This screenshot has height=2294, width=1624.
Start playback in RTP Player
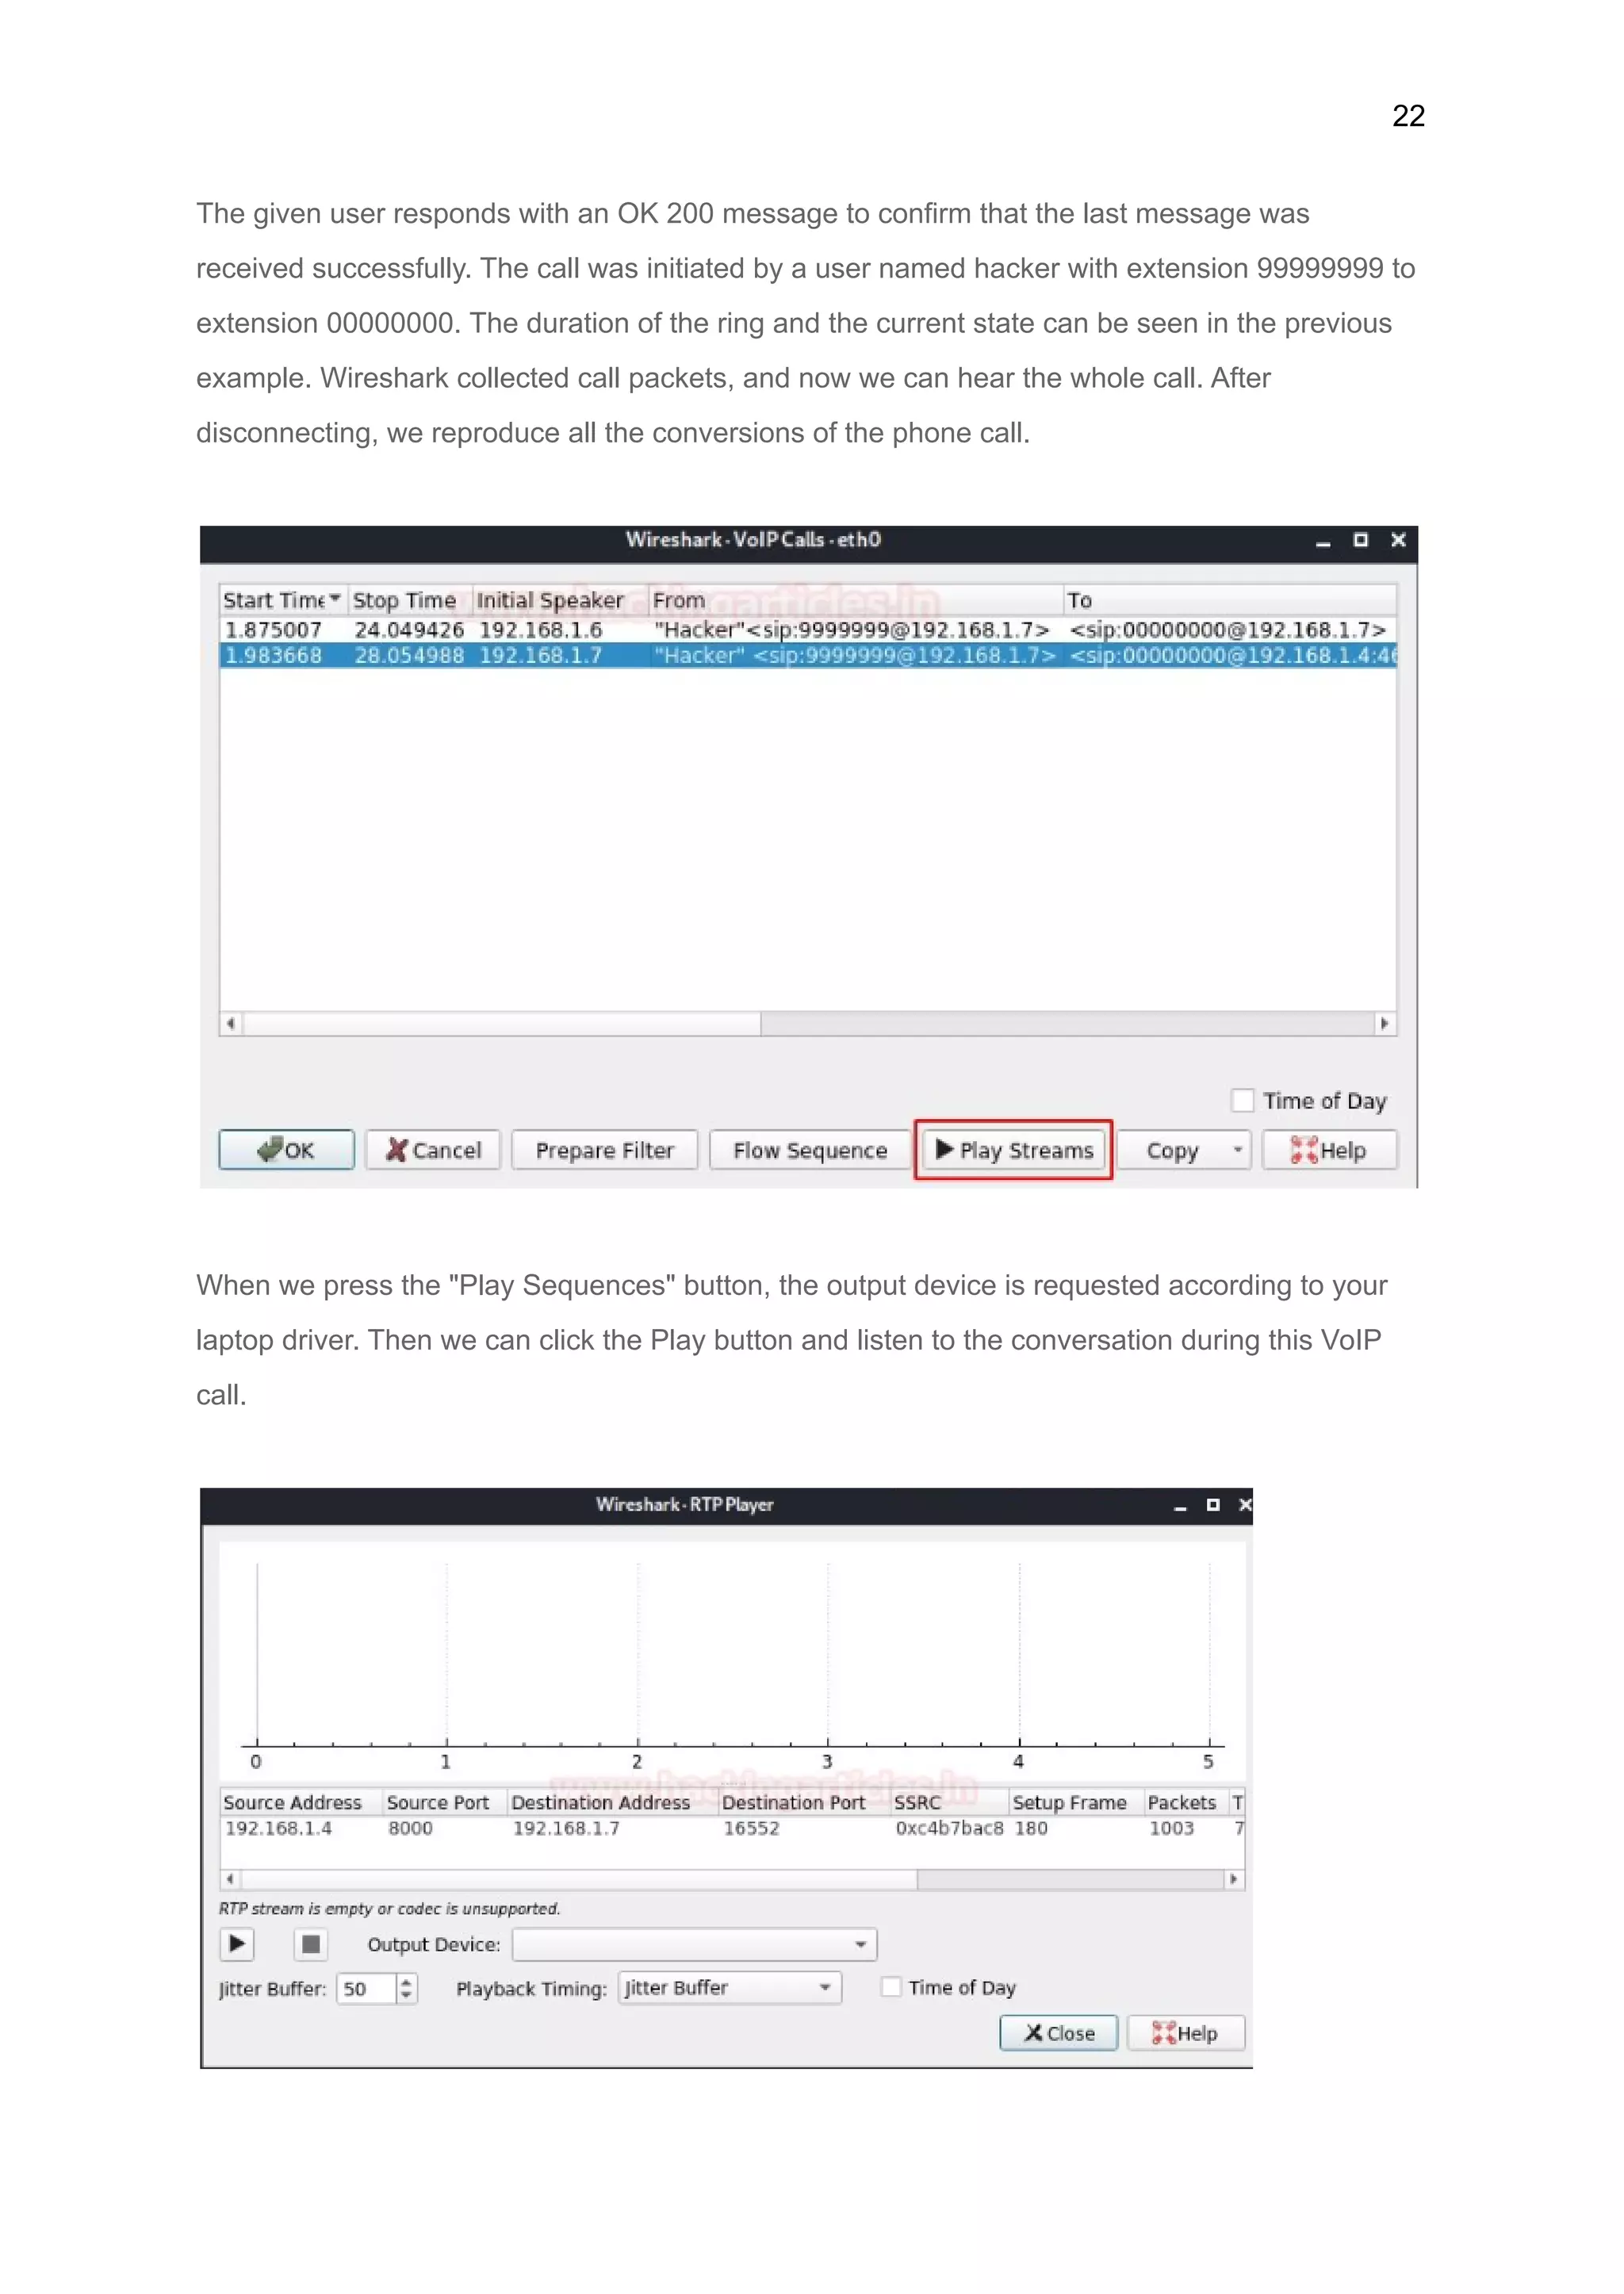(x=236, y=1943)
